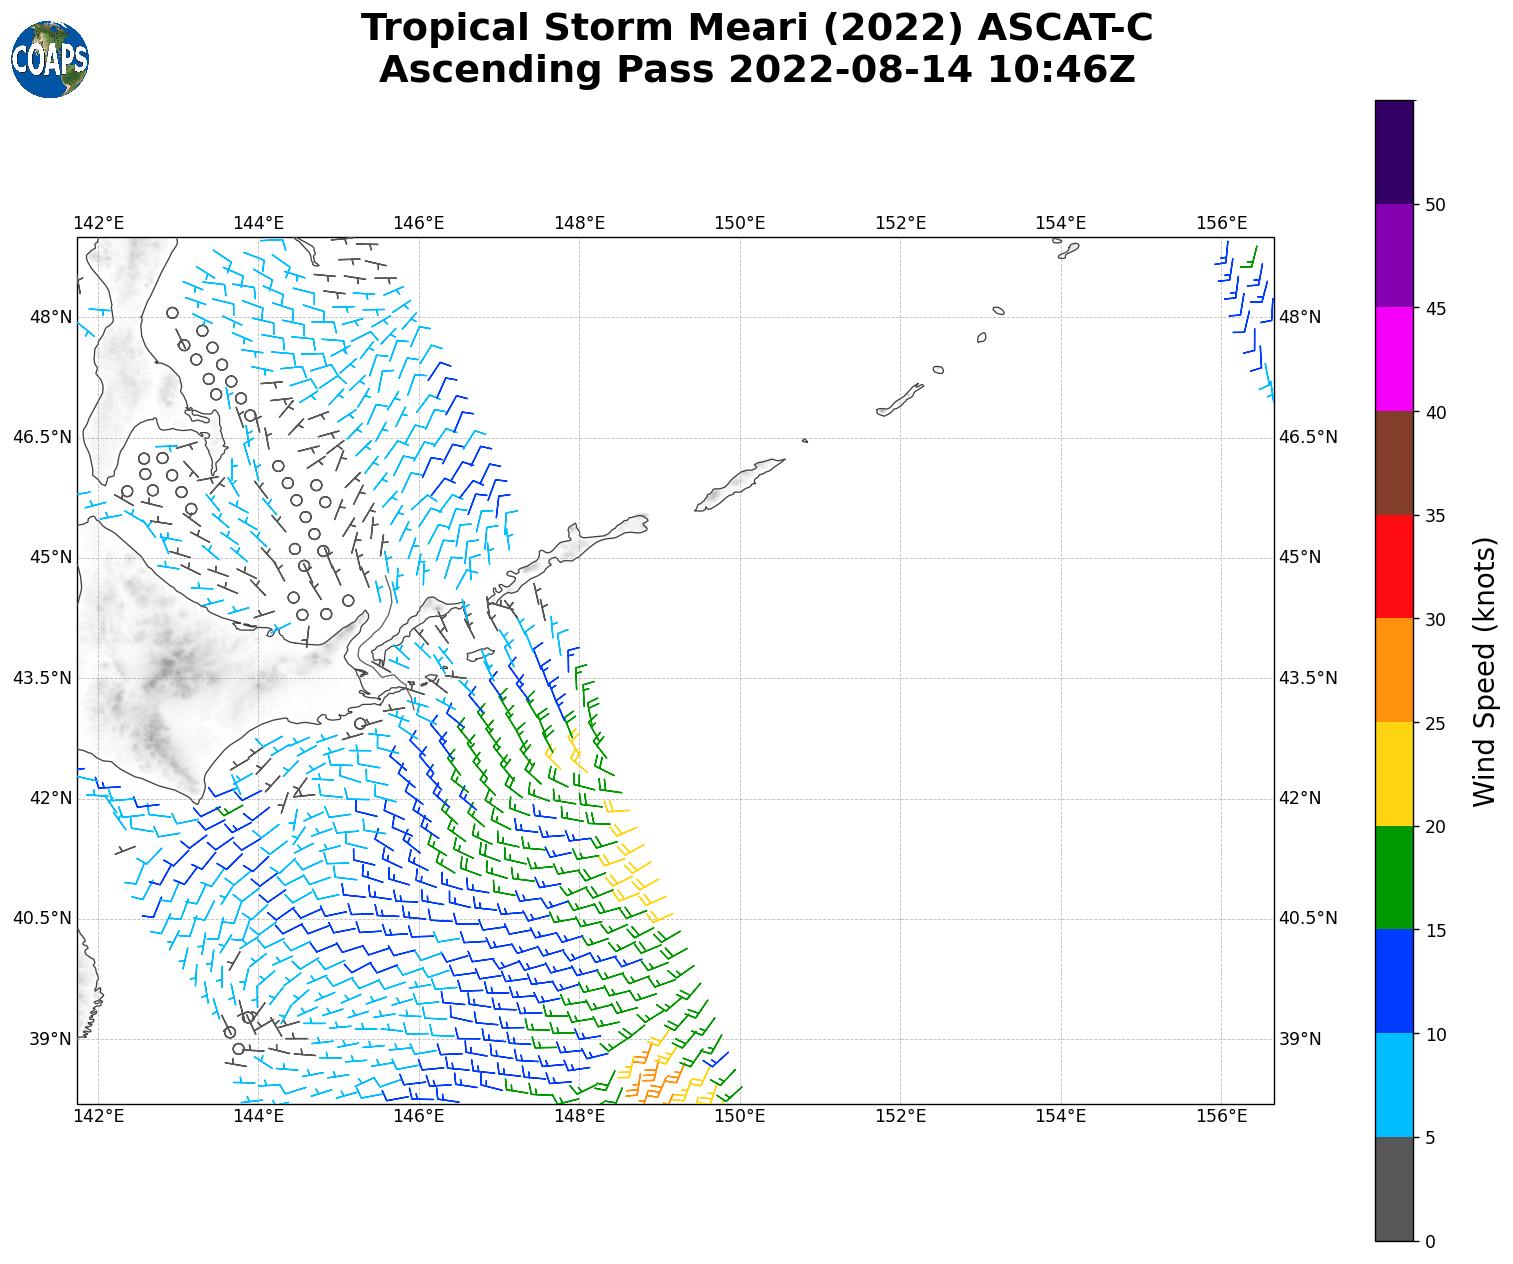The width and height of the screenshot is (1513, 1264).
Task: Click the COAPS globe logo
Action: (x=50, y=60)
